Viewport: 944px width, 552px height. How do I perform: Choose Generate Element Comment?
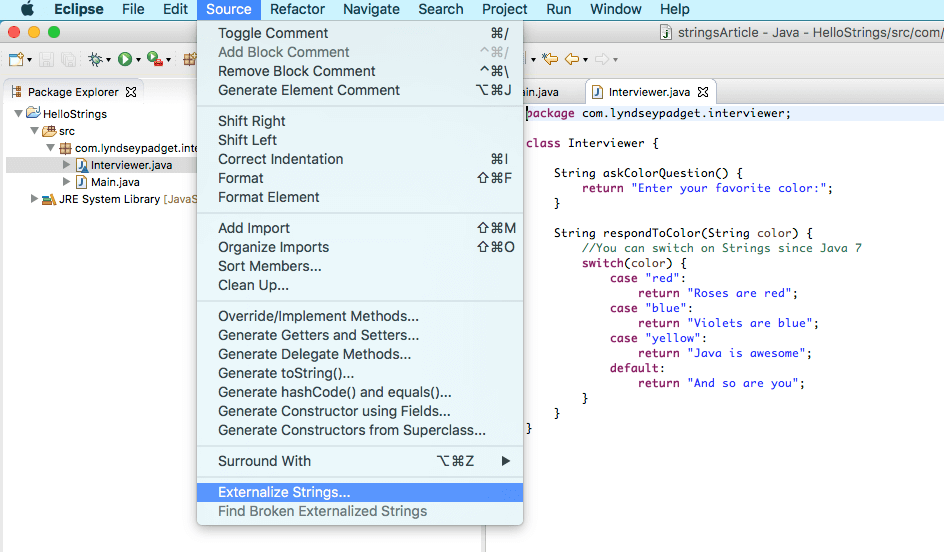tap(360, 90)
